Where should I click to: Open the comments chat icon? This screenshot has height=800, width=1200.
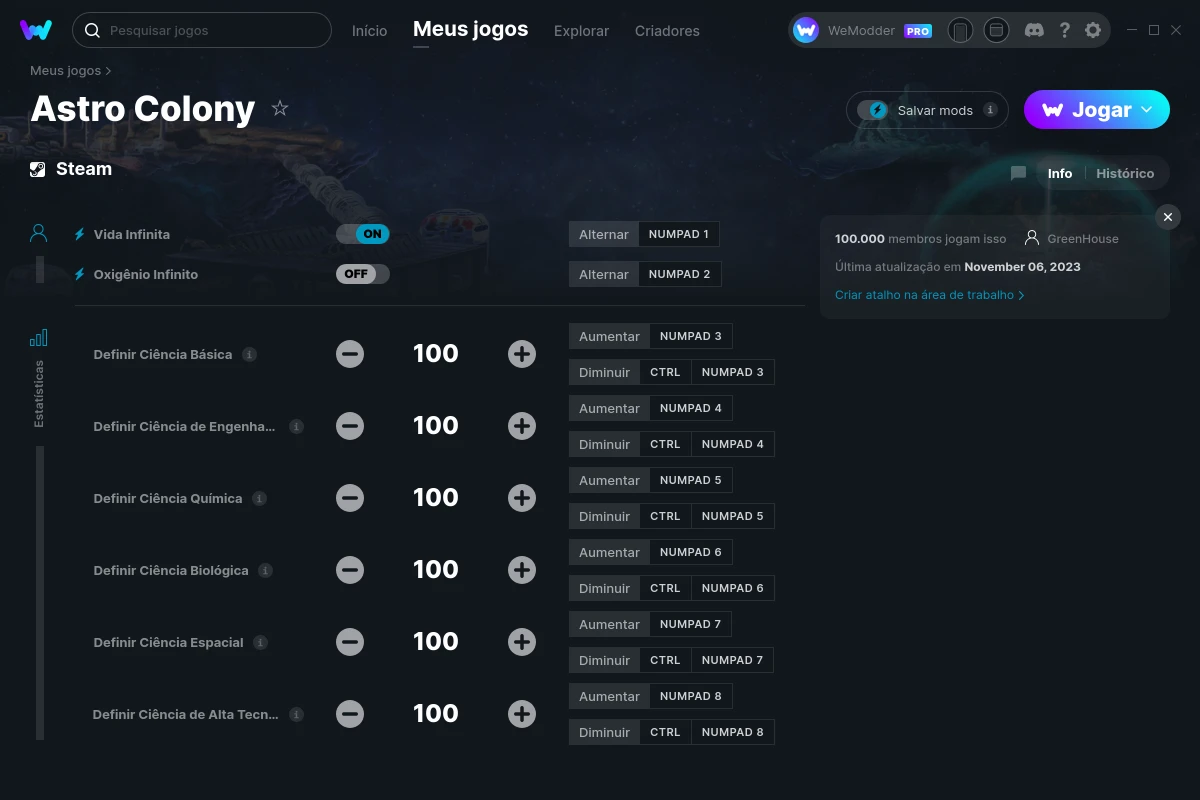tap(1018, 173)
